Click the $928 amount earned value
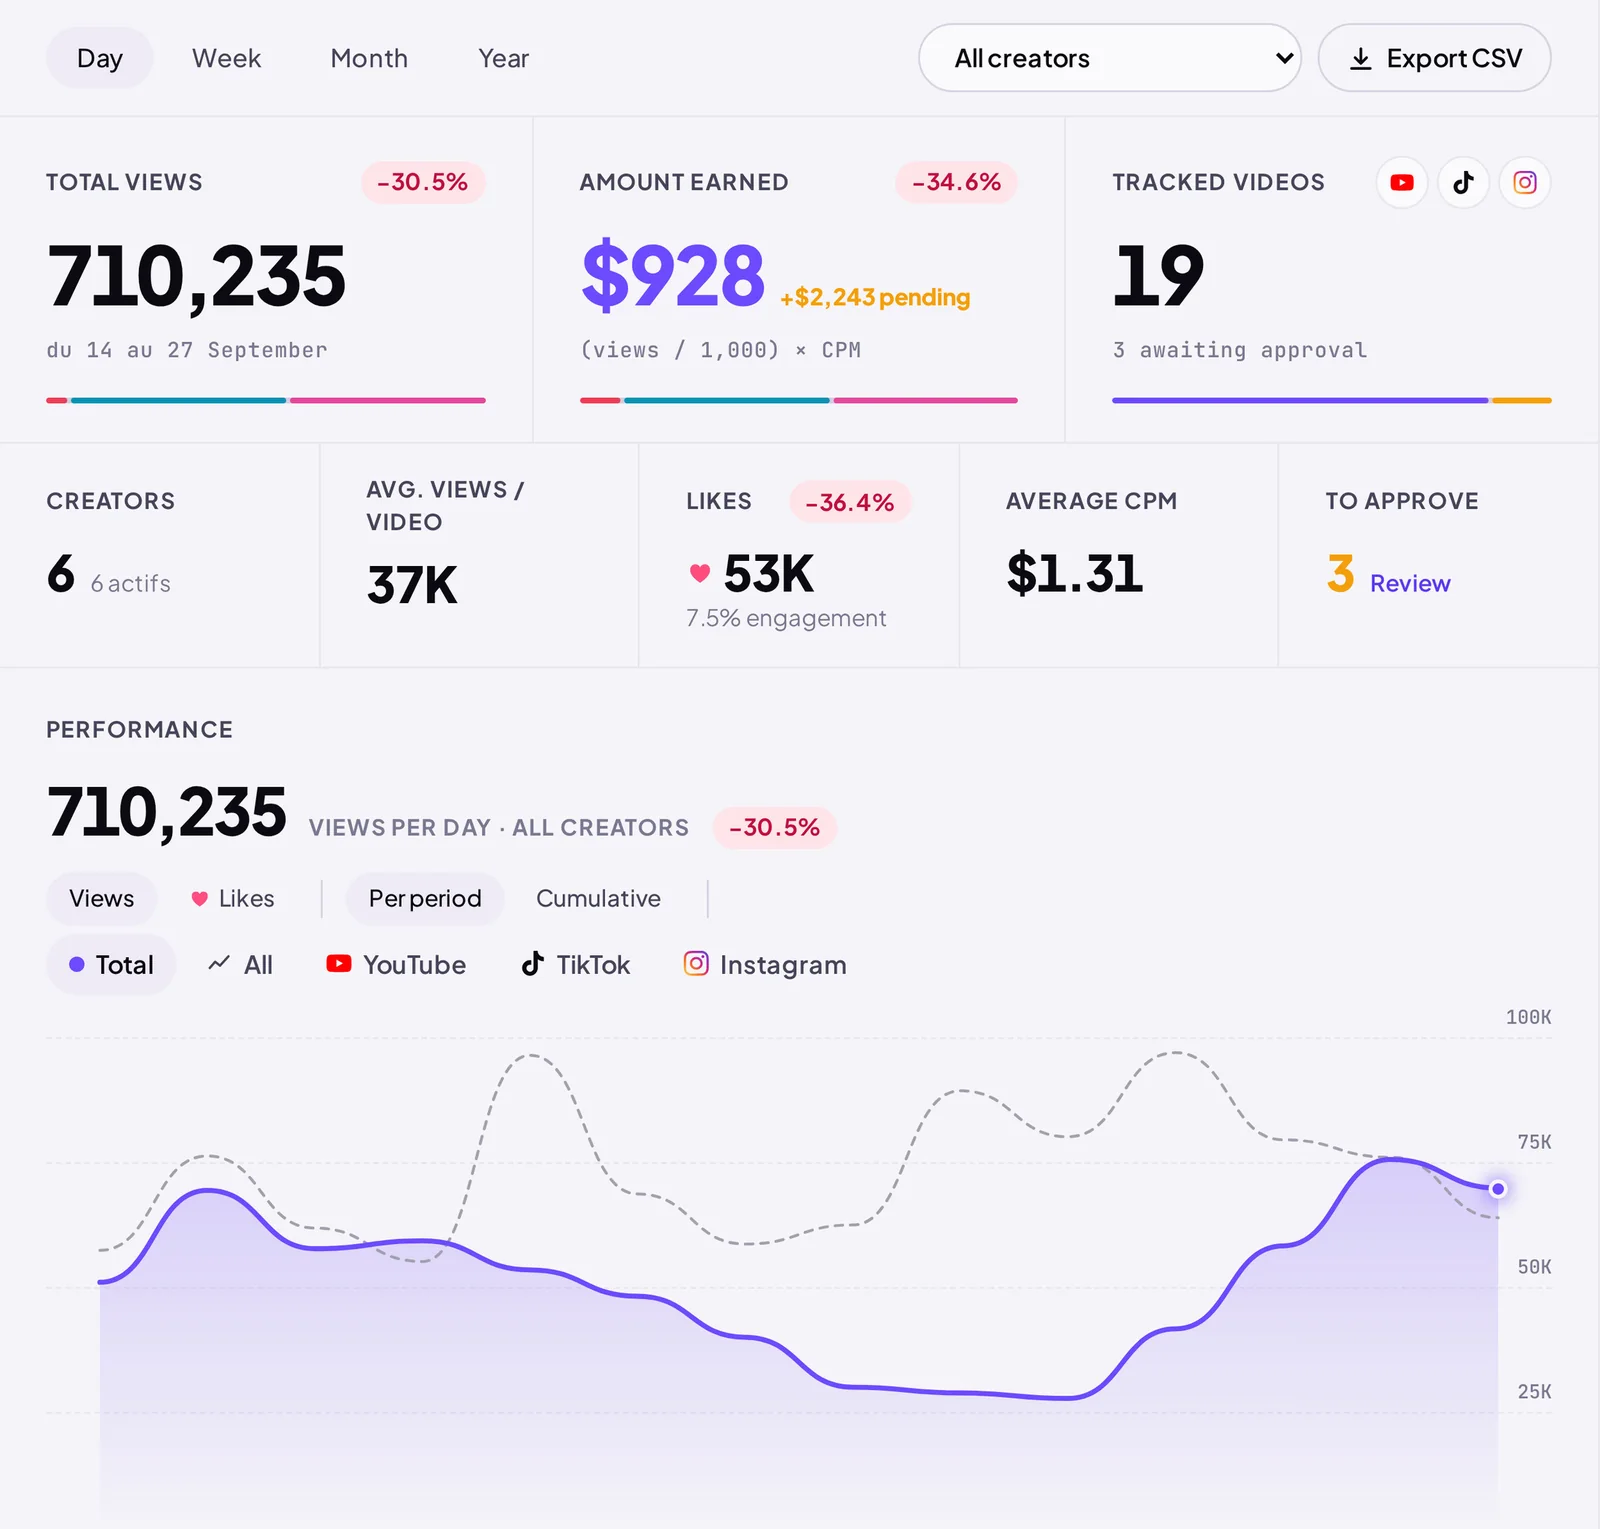This screenshot has height=1529, width=1600. (673, 275)
